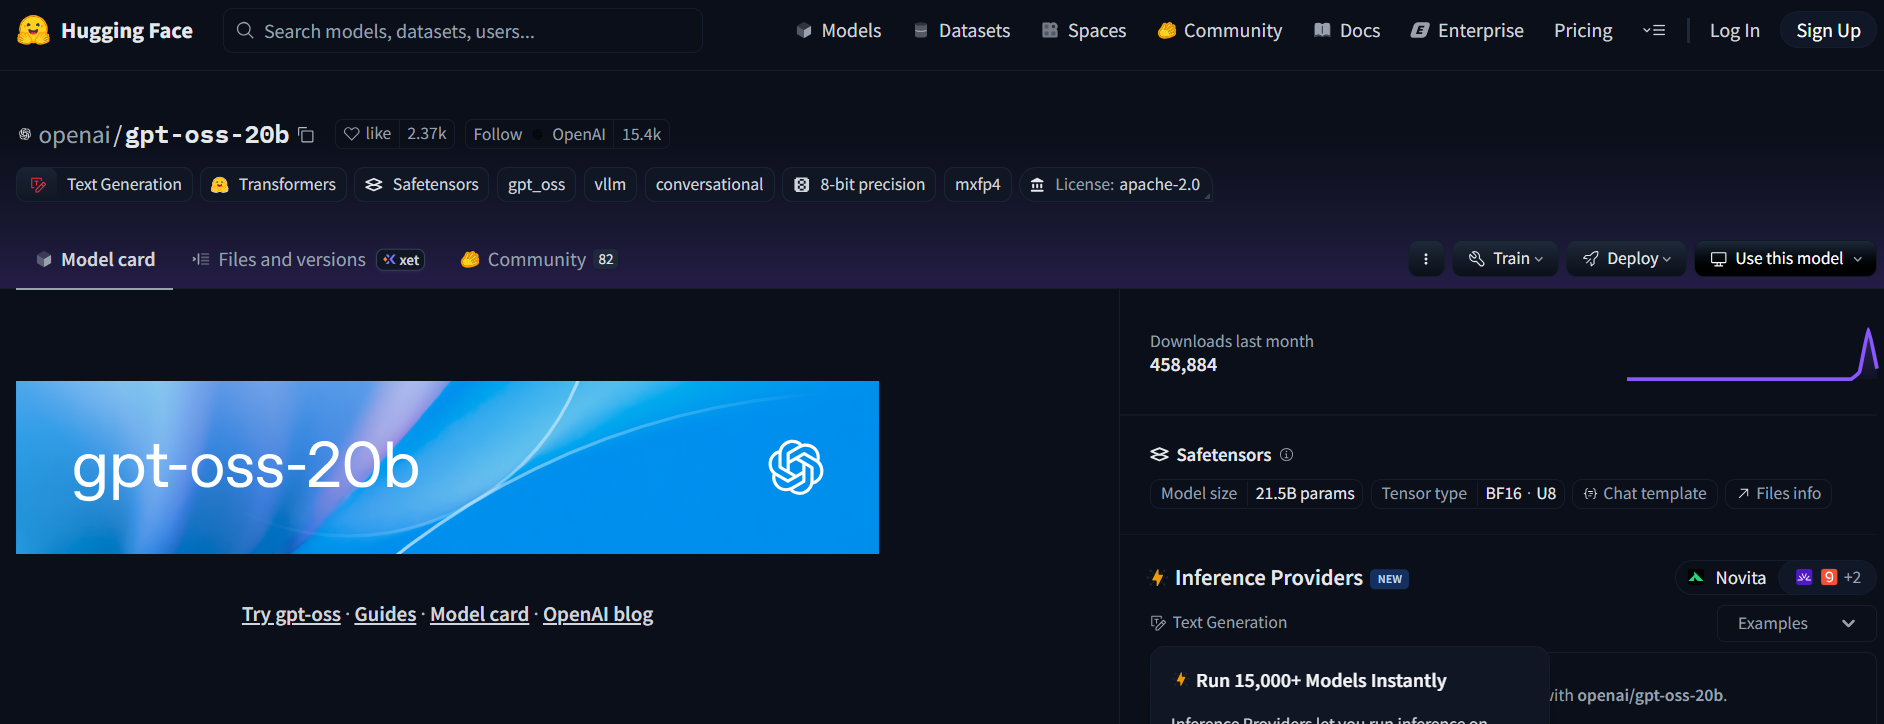Image resolution: width=1884 pixels, height=724 pixels.
Task: Open the Docs page
Action: click(1346, 31)
